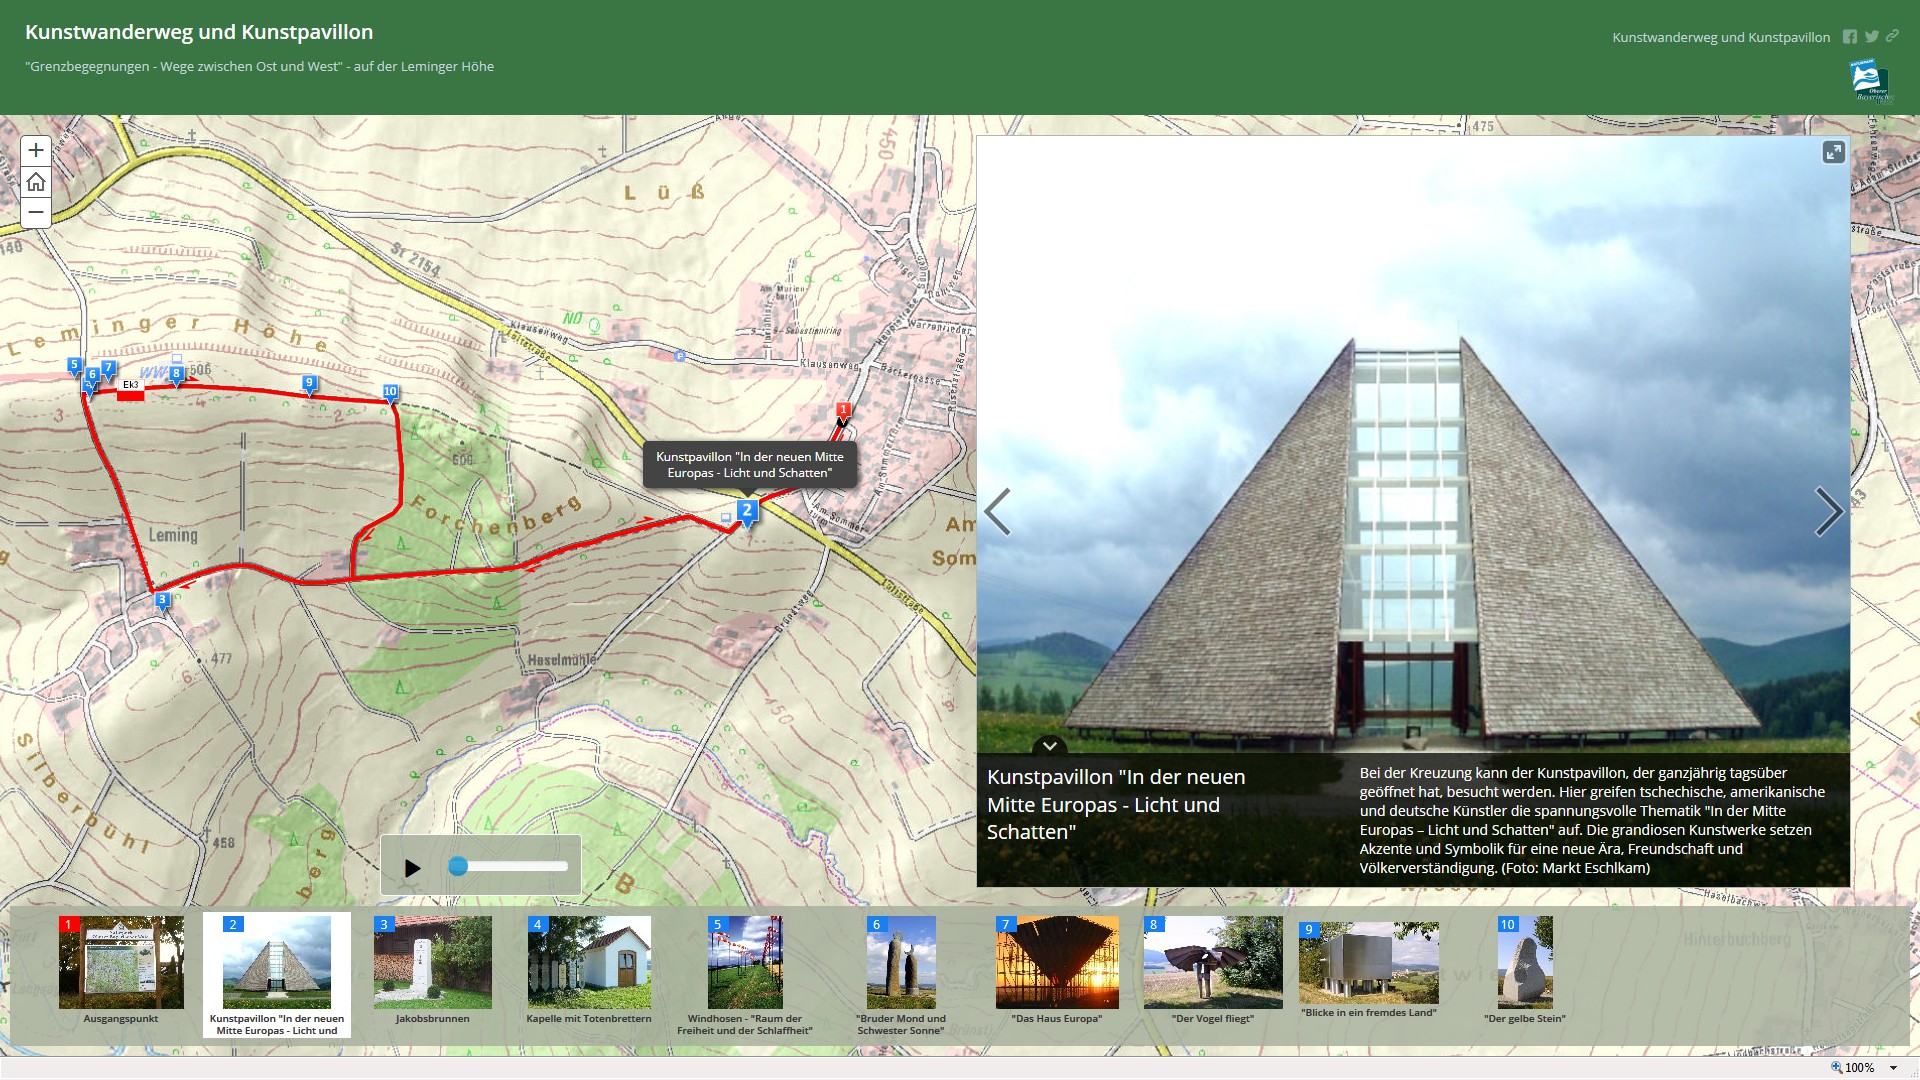
Task: Go to the previous photo
Action: tap(998, 512)
